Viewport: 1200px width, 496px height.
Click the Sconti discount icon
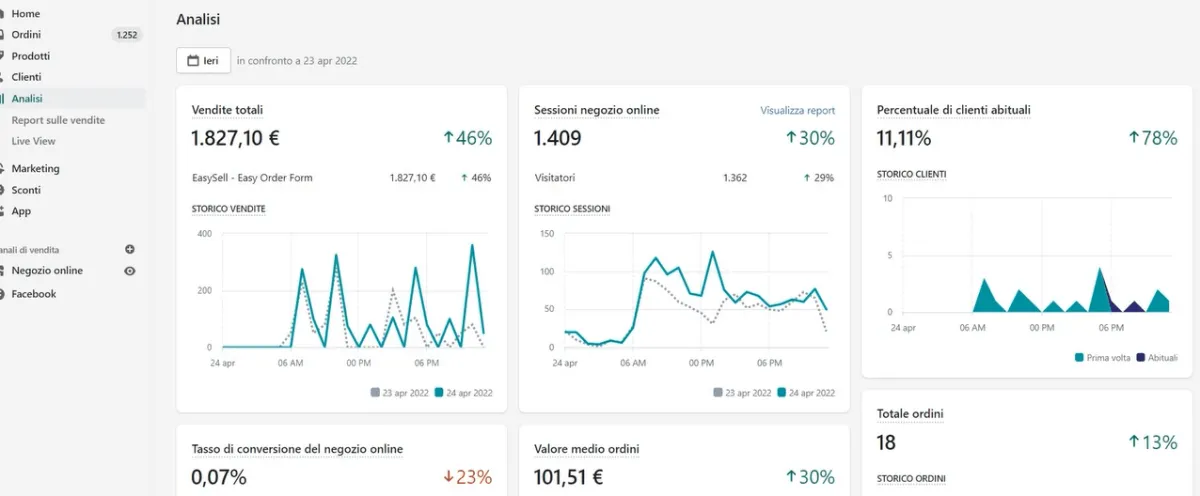pos(2,190)
